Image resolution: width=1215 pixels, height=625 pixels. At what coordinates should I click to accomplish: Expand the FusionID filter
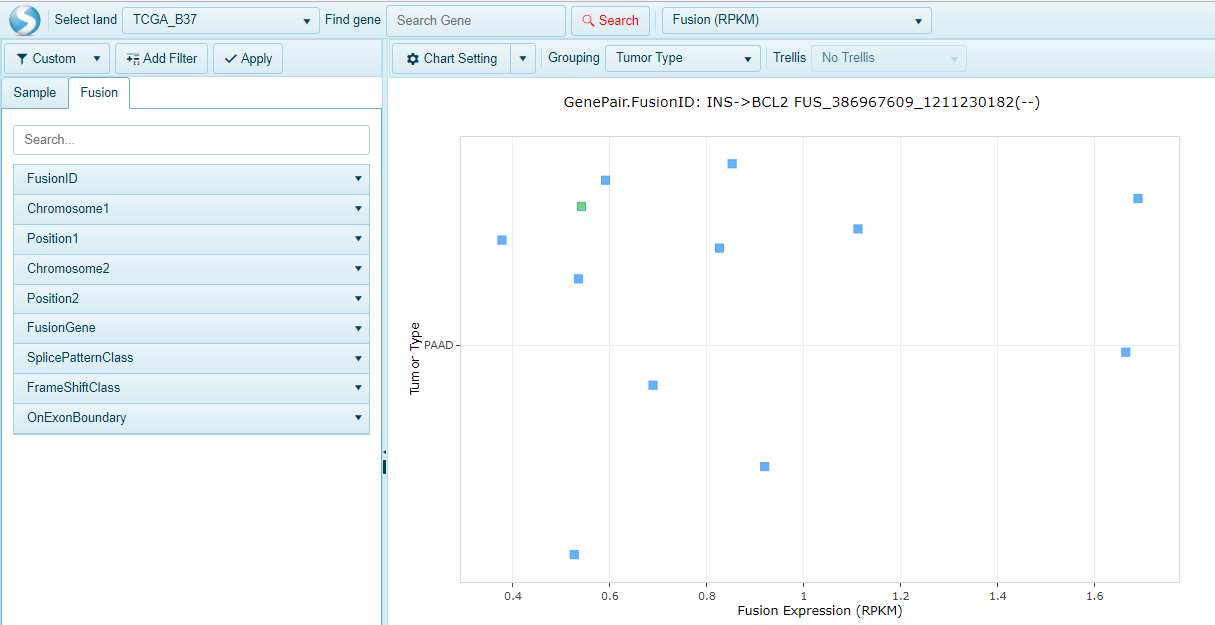pos(358,178)
